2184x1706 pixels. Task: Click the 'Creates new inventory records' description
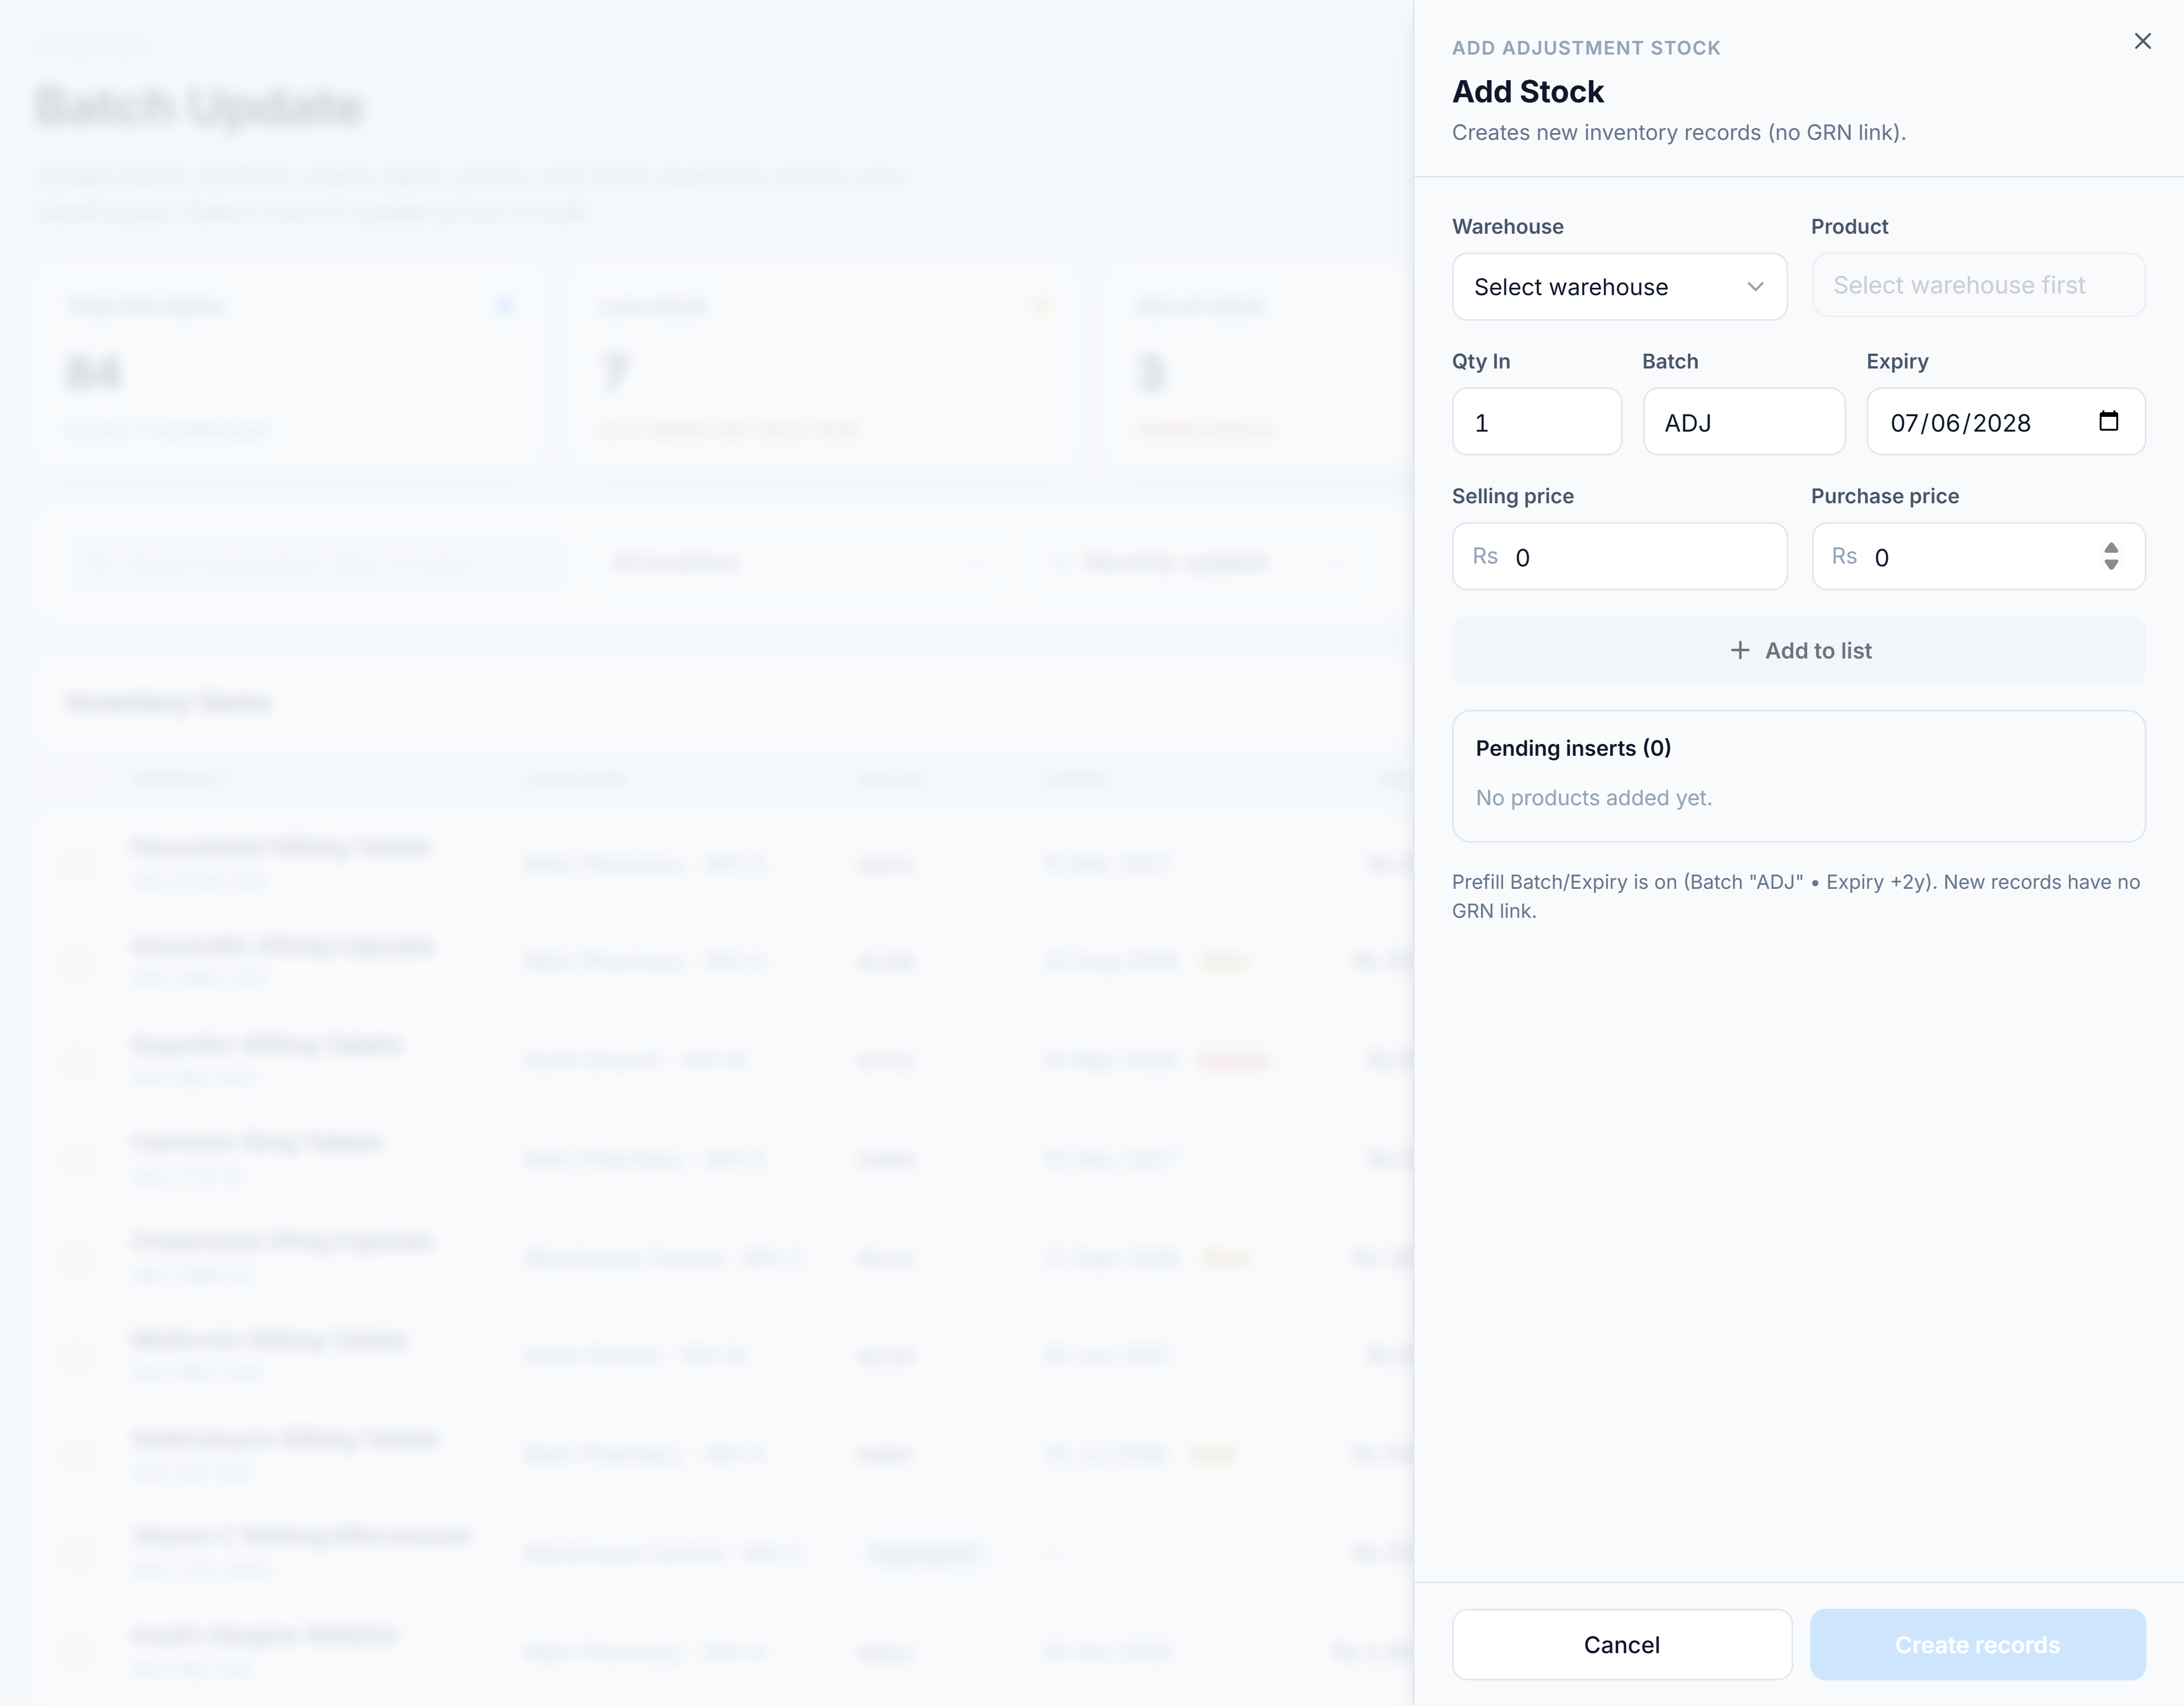[1679, 133]
